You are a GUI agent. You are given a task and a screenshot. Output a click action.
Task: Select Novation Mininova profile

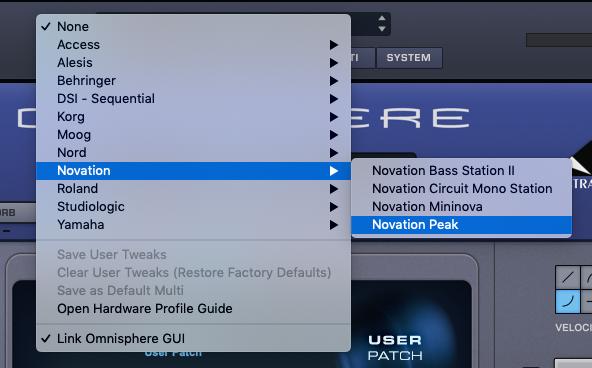pyautogui.click(x=461, y=207)
